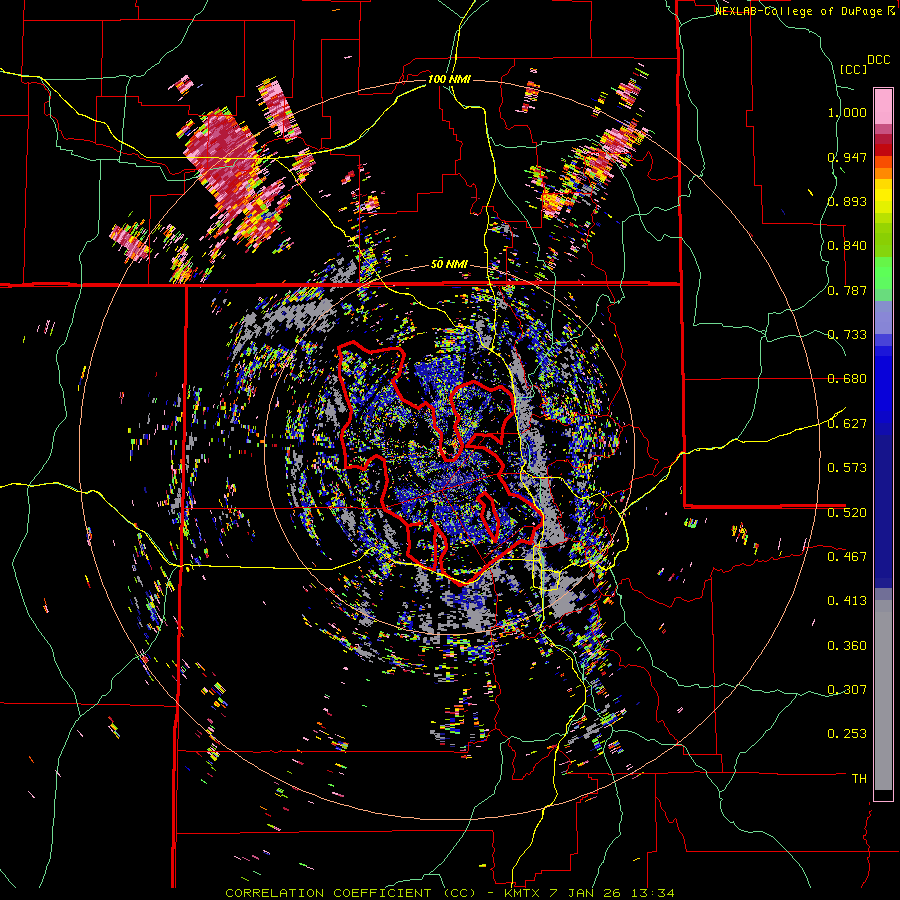Click the 1.000 value on the color scale
Viewport: 900px width, 900px height.
(x=847, y=112)
